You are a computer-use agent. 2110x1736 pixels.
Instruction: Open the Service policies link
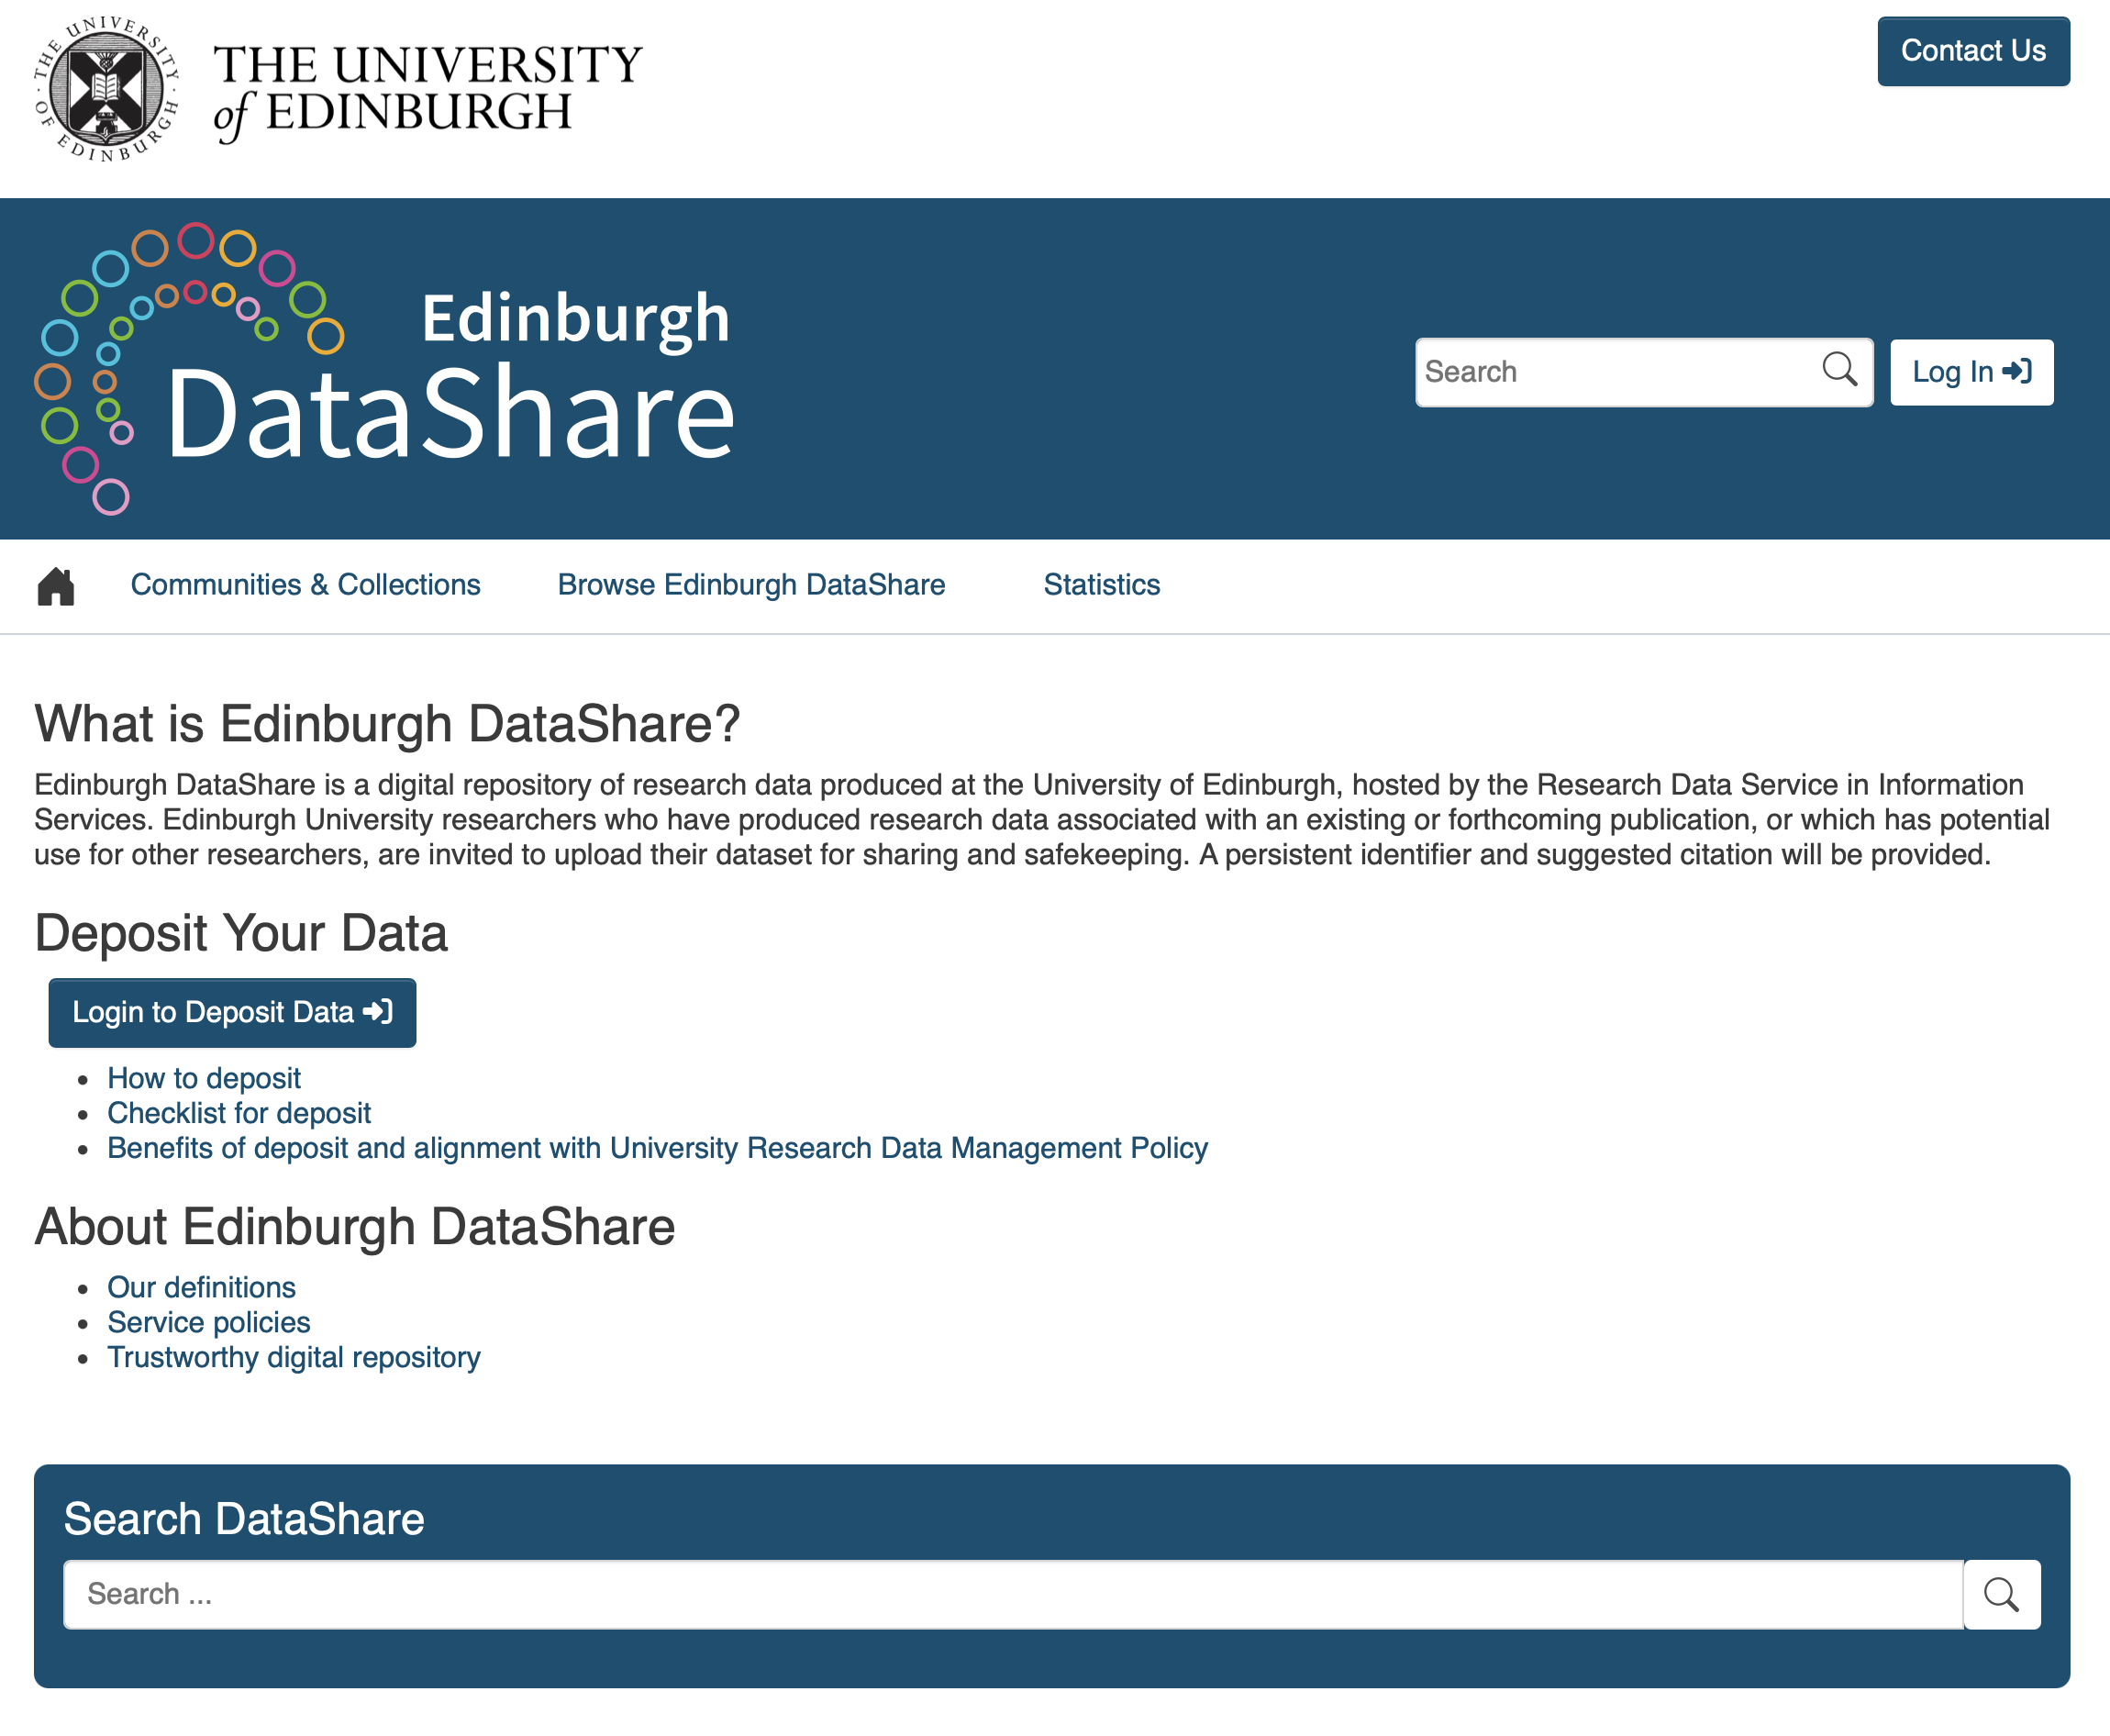click(x=209, y=1322)
